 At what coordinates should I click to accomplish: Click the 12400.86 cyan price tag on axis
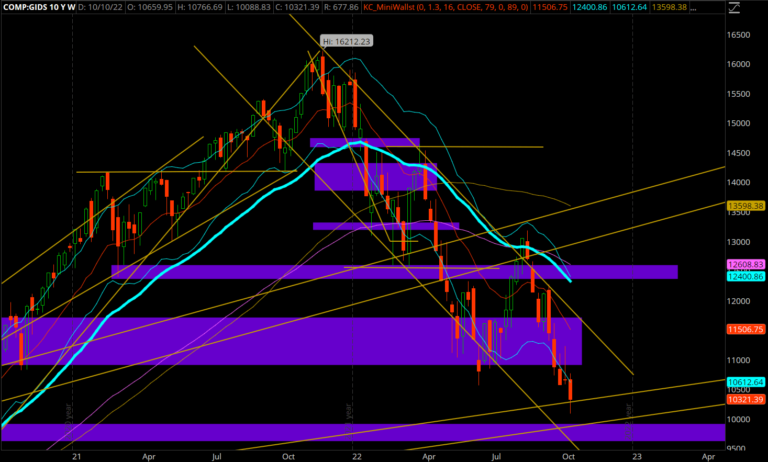(745, 276)
